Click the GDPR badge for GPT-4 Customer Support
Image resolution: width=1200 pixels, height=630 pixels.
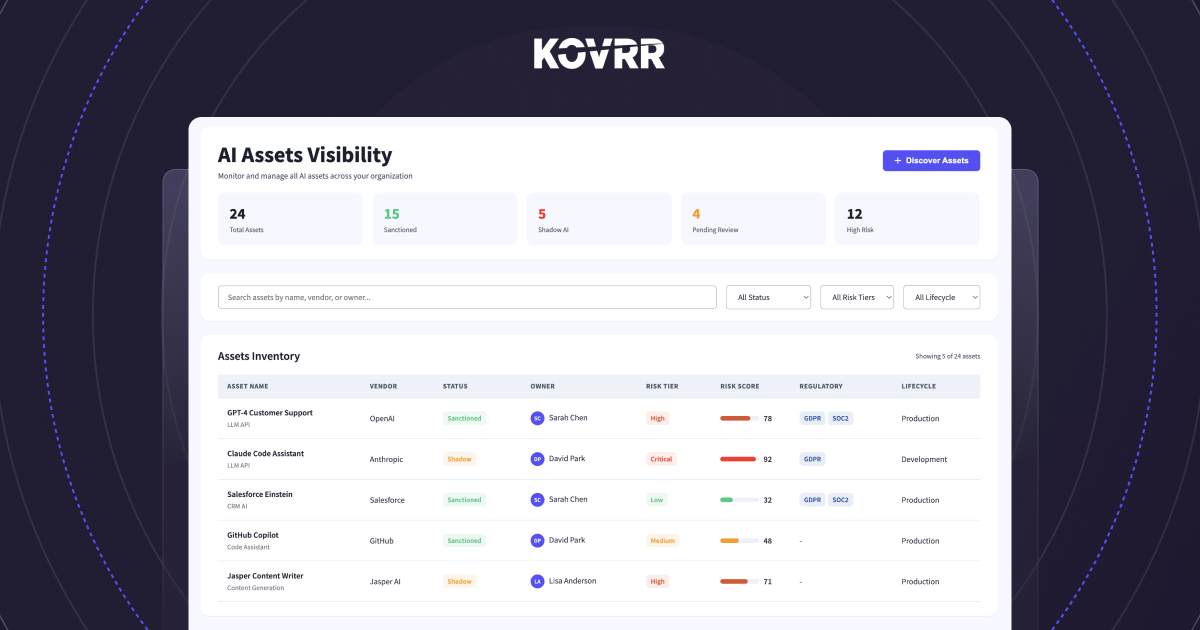(x=812, y=418)
